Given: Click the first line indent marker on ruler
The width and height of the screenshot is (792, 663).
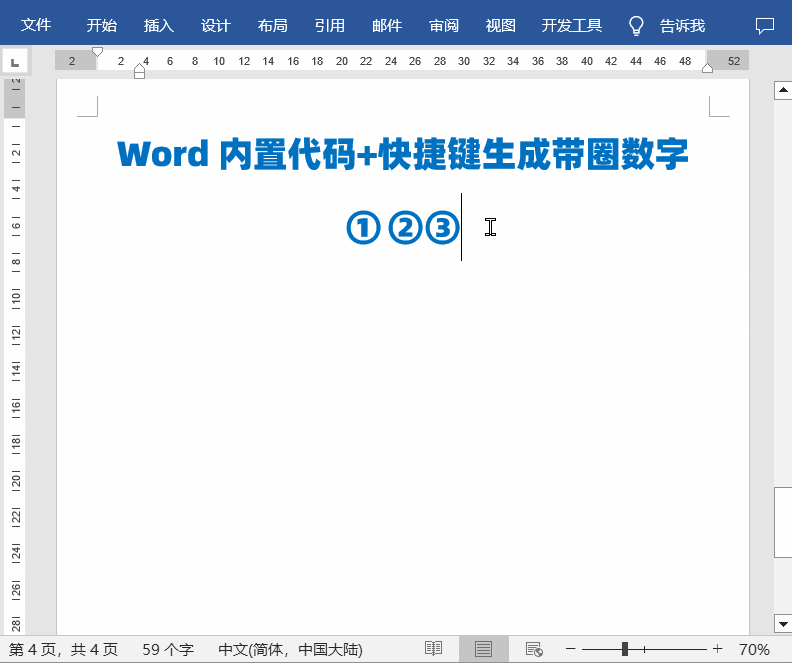Looking at the screenshot, I should coord(97,52).
